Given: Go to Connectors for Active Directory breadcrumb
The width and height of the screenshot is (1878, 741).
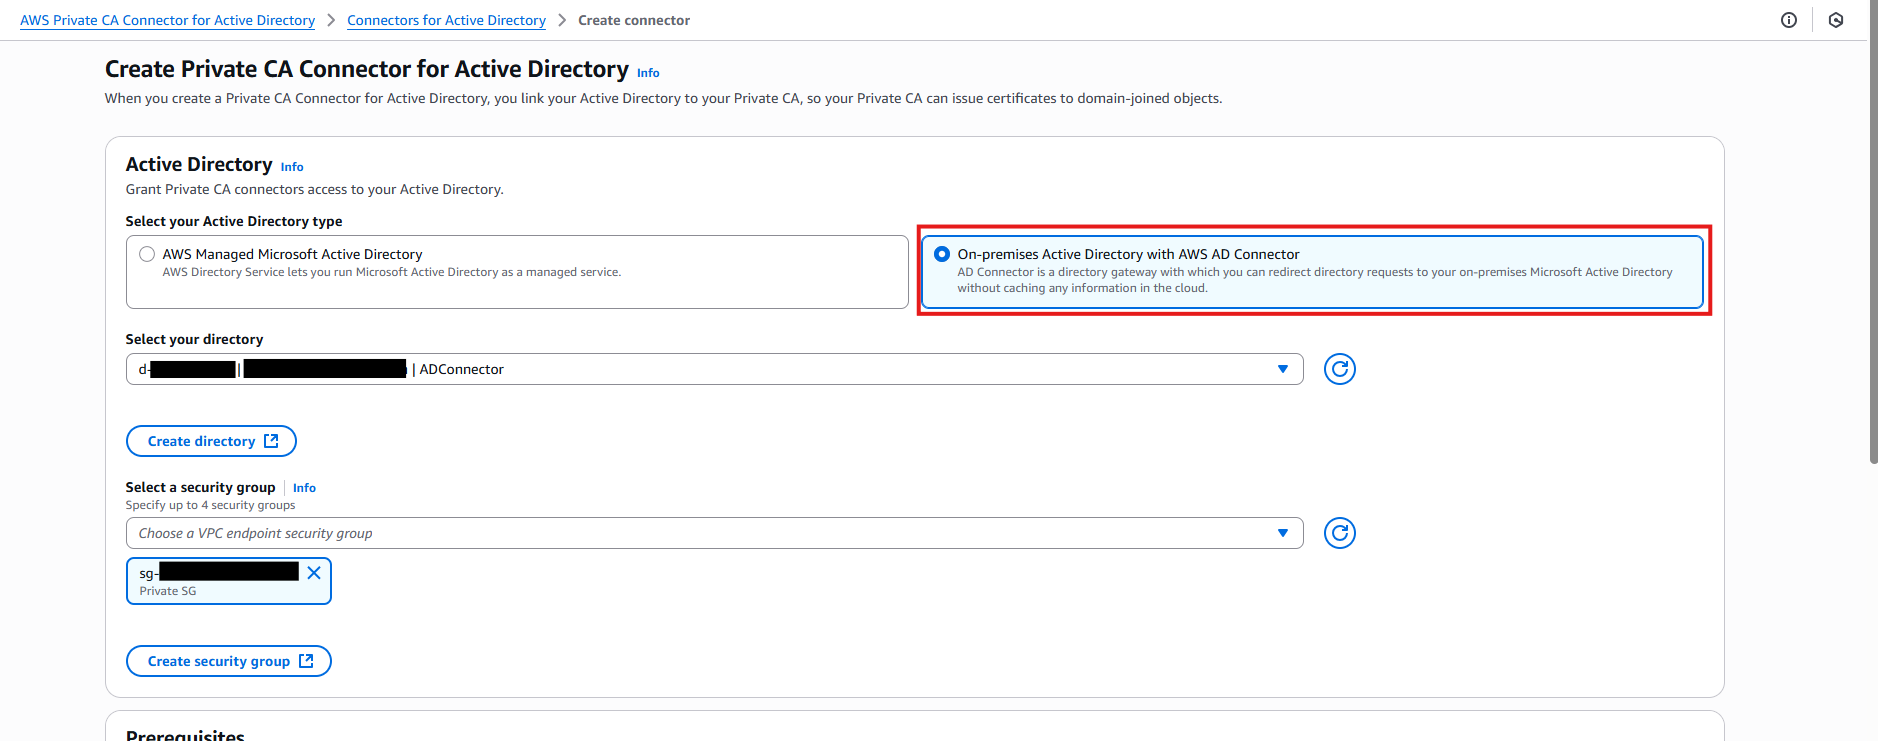Looking at the screenshot, I should tap(446, 20).
